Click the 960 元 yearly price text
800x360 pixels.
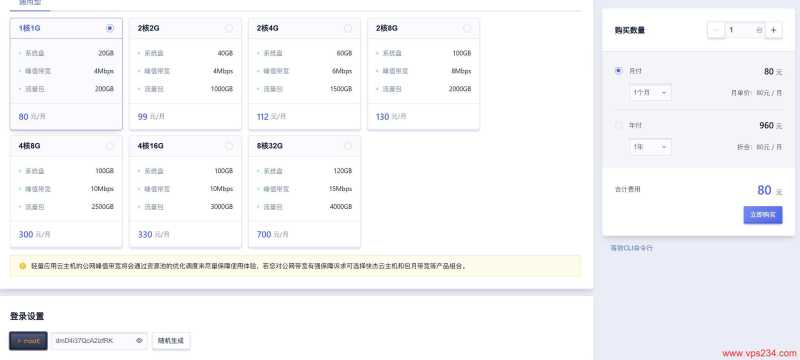click(770, 125)
